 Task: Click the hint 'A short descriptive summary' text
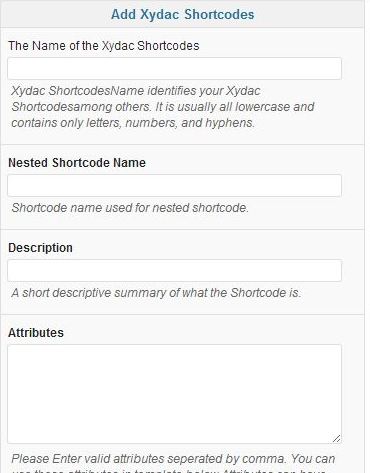pyautogui.click(x=156, y=293)
